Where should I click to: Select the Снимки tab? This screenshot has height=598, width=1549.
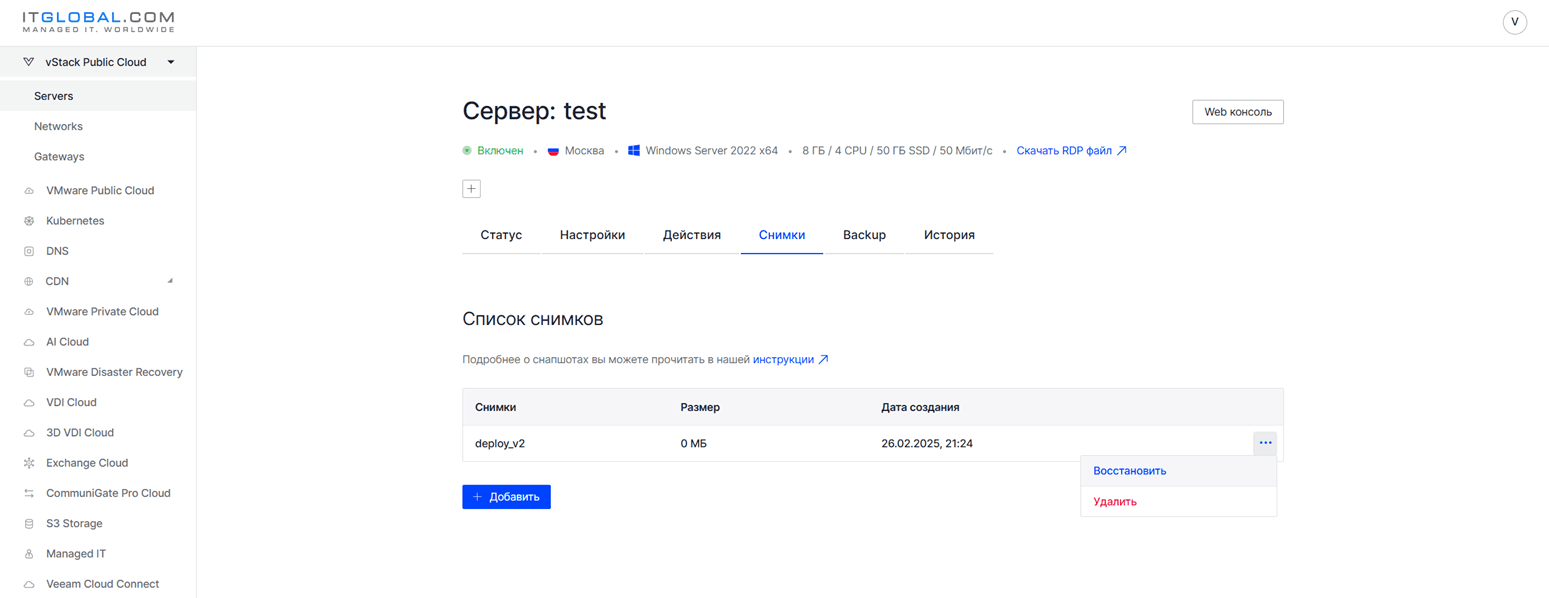[782, 235]
